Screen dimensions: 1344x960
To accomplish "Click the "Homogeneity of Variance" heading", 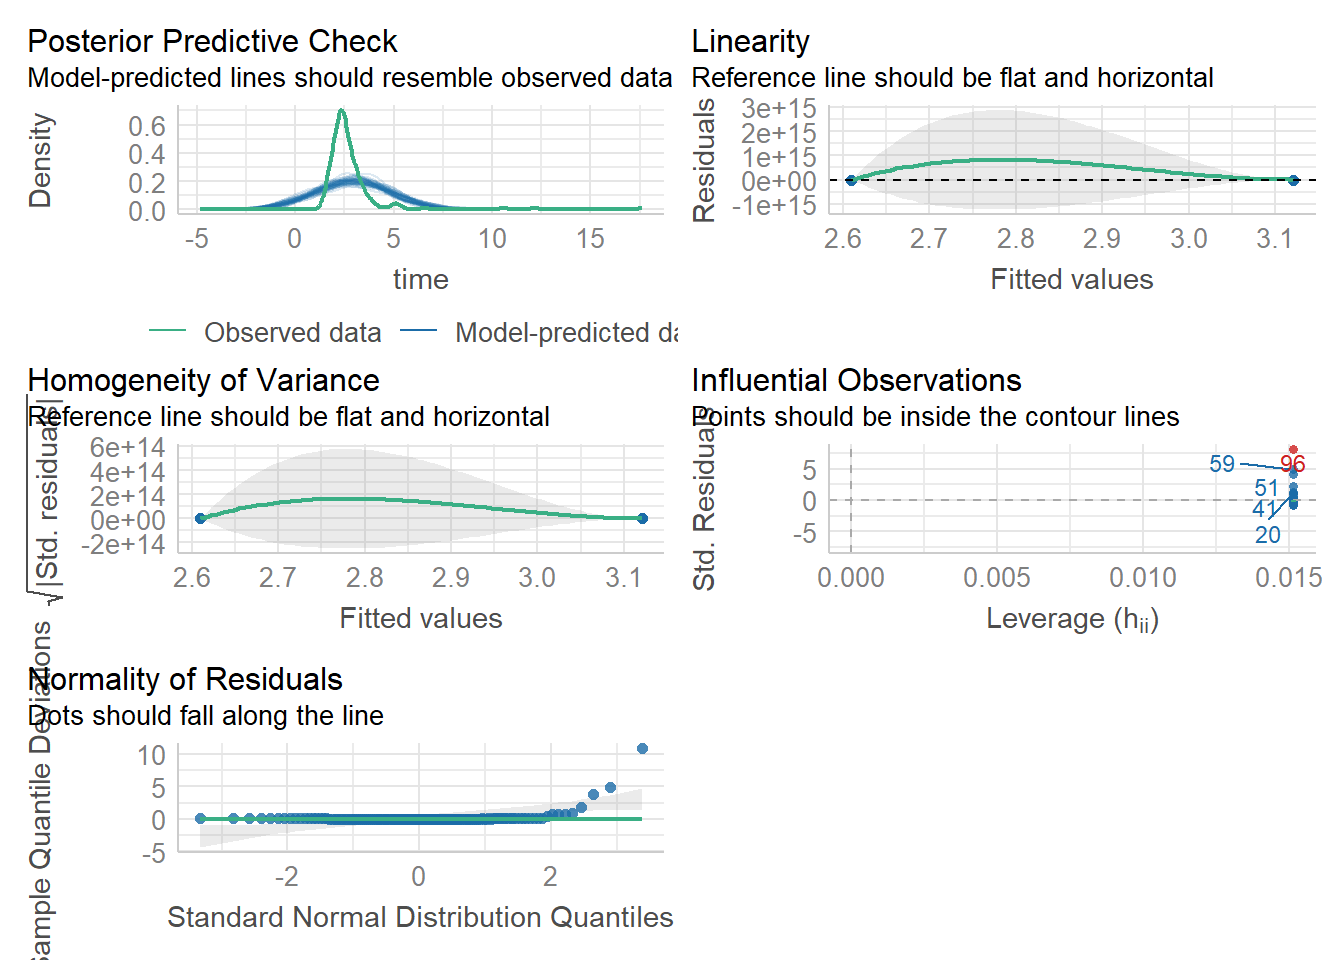I will click(203, 381).
